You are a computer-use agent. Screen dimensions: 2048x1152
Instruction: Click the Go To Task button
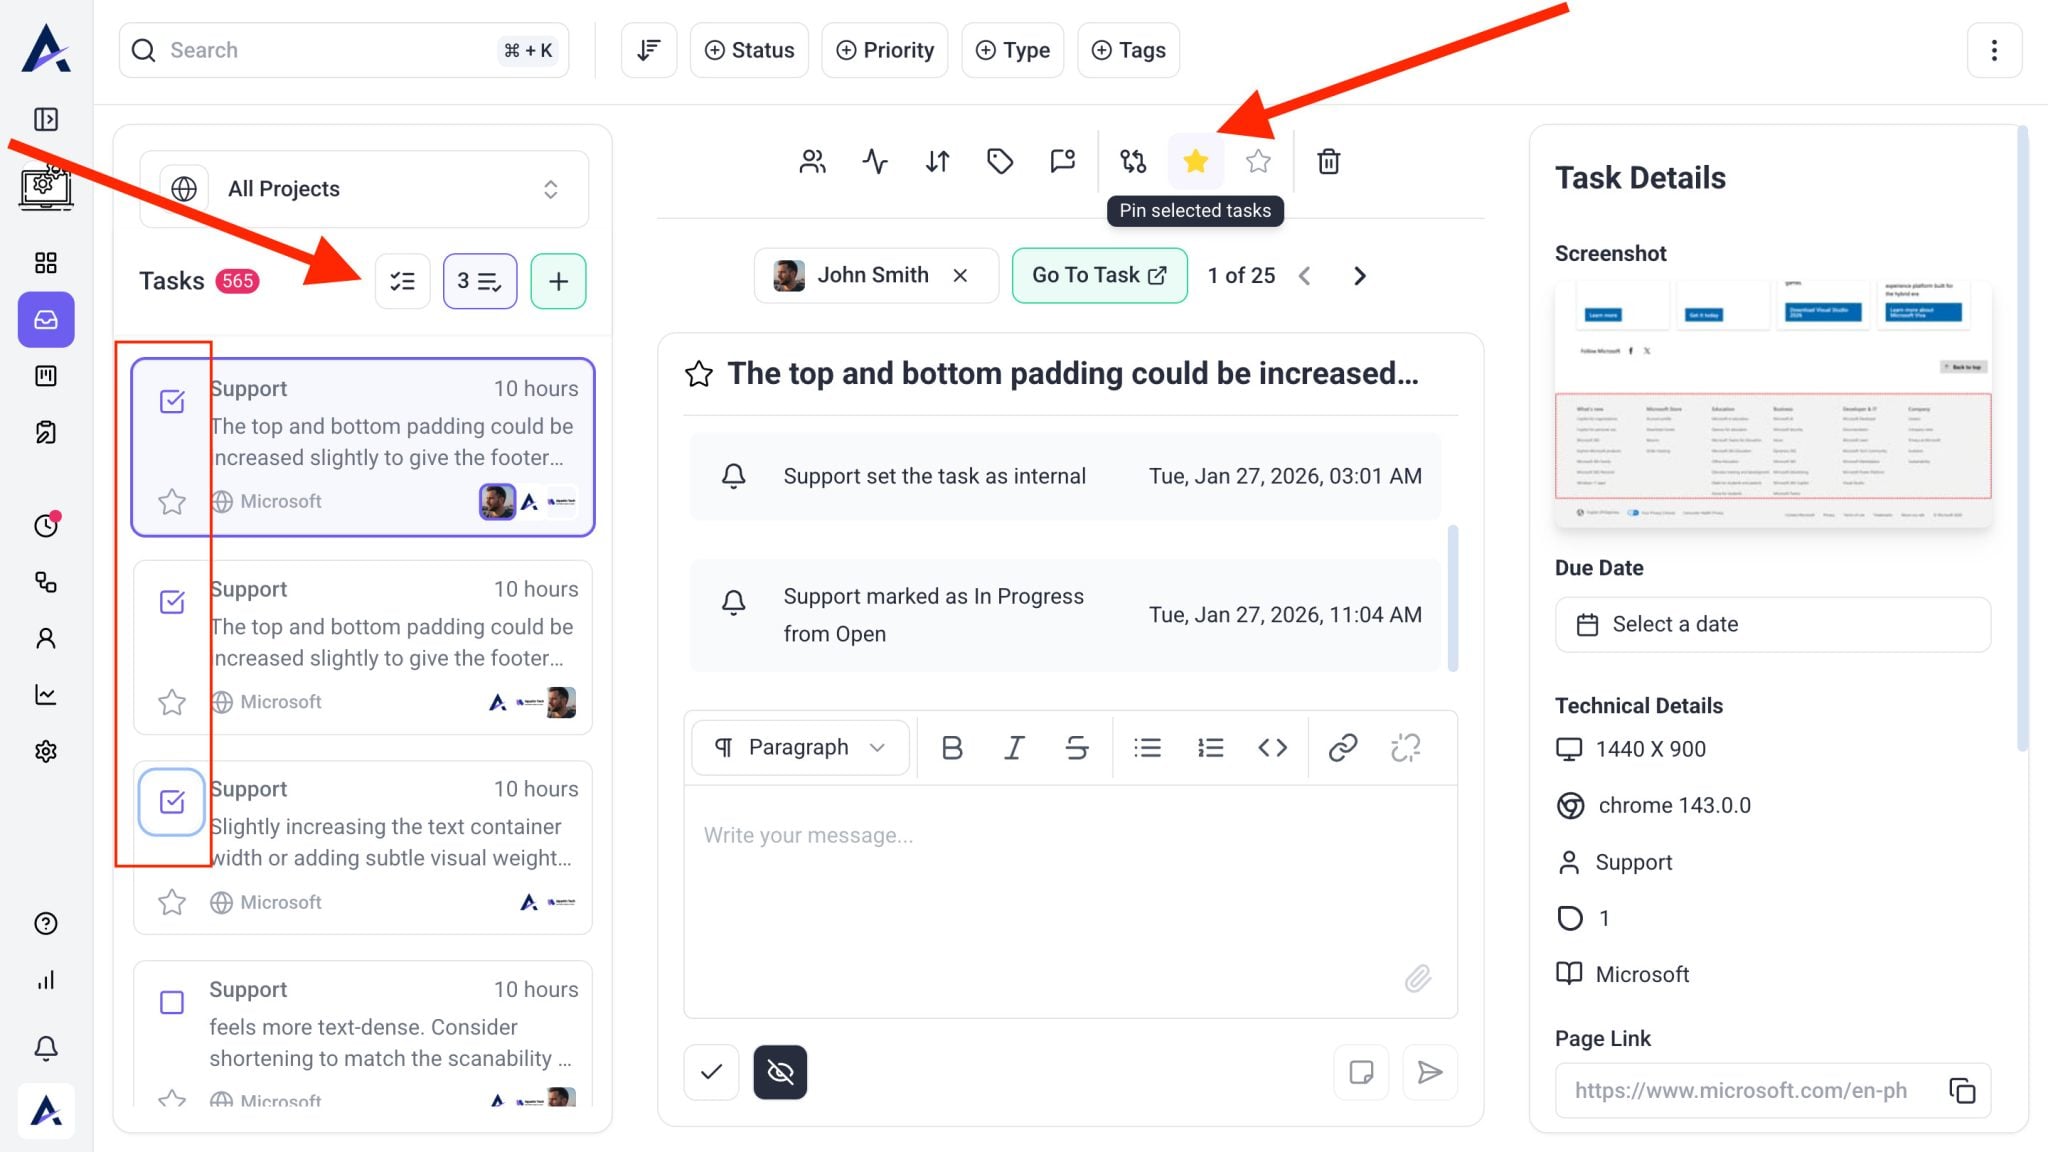pyautogui.click(x=1099, y=275)
